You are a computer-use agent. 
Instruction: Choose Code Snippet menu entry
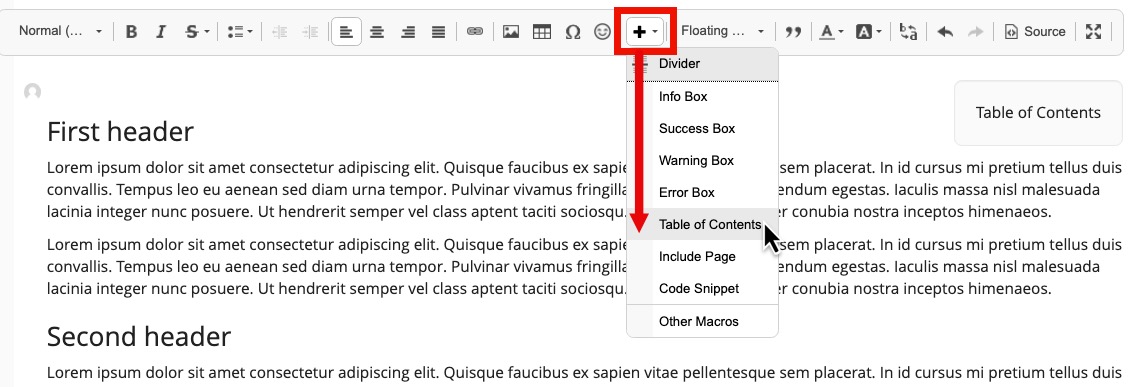703,289
